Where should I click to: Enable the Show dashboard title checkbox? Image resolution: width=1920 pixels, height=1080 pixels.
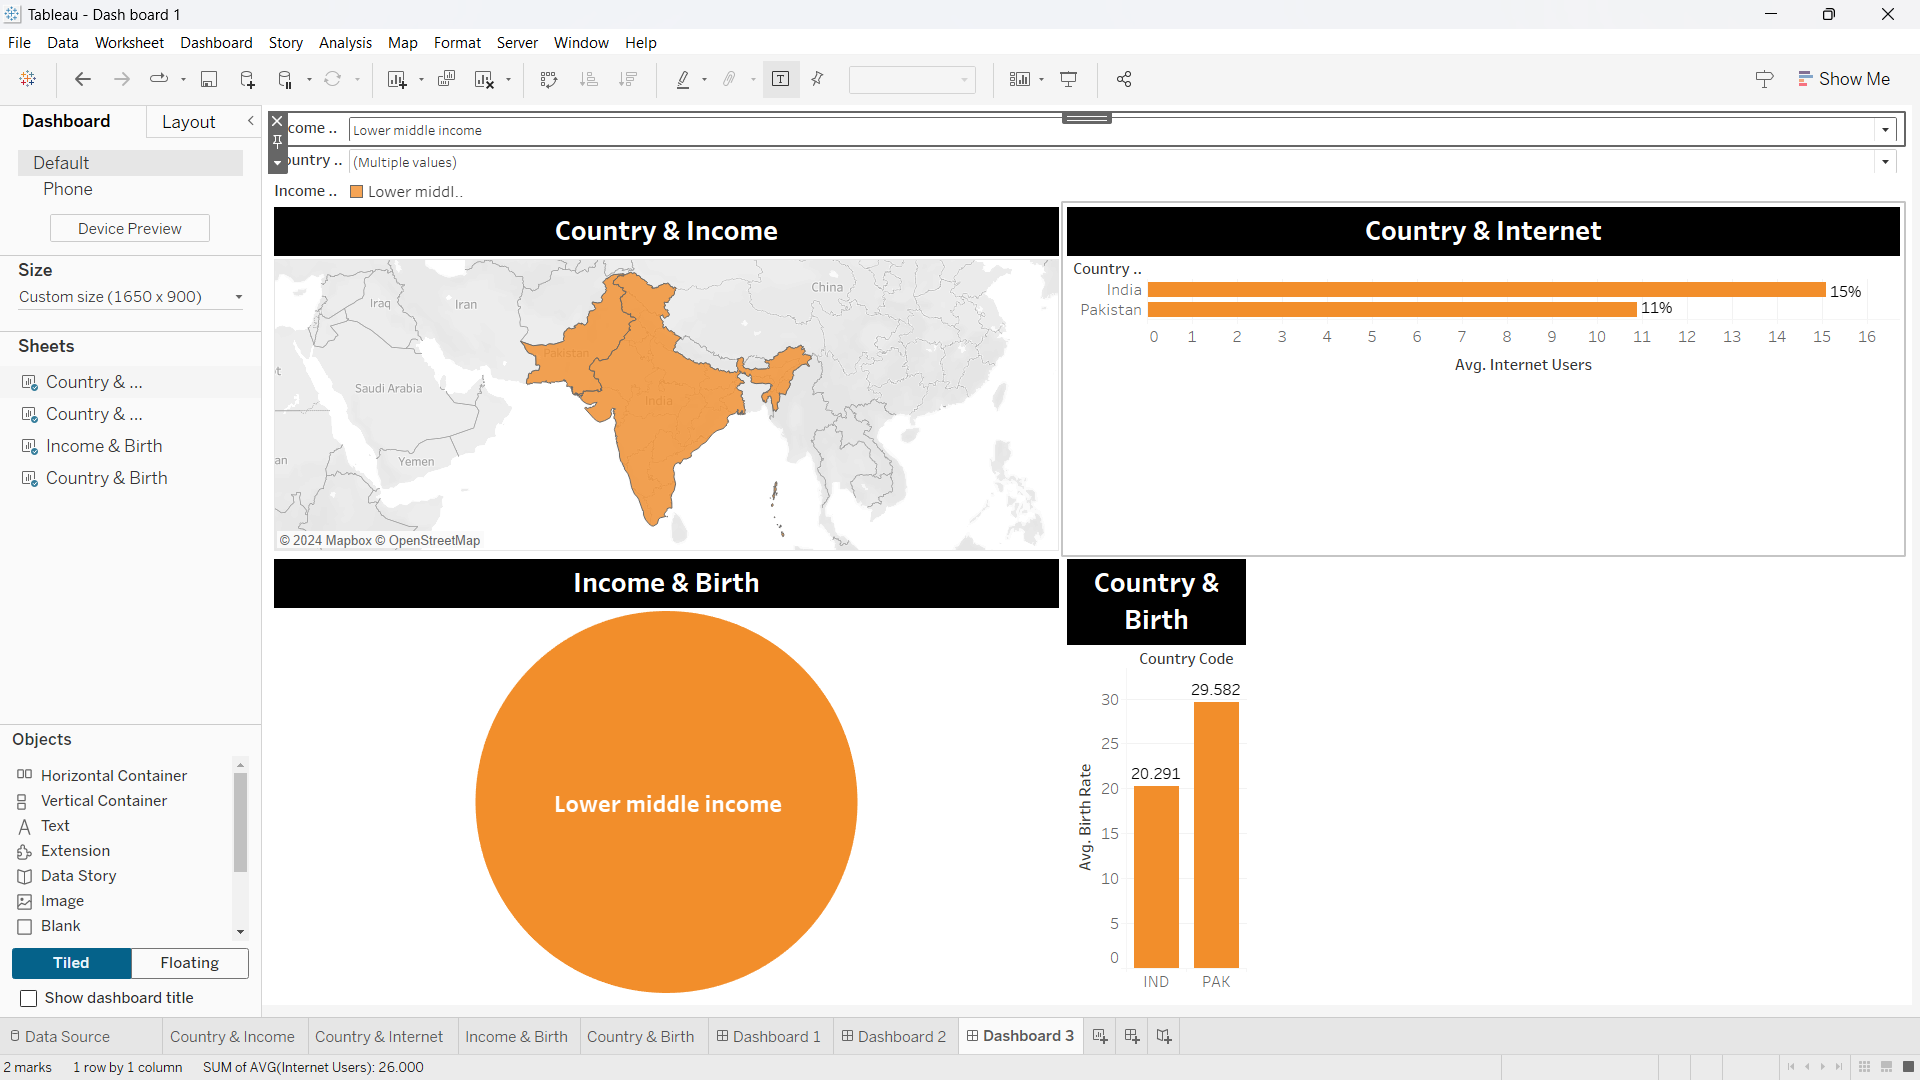pos(29,998)
